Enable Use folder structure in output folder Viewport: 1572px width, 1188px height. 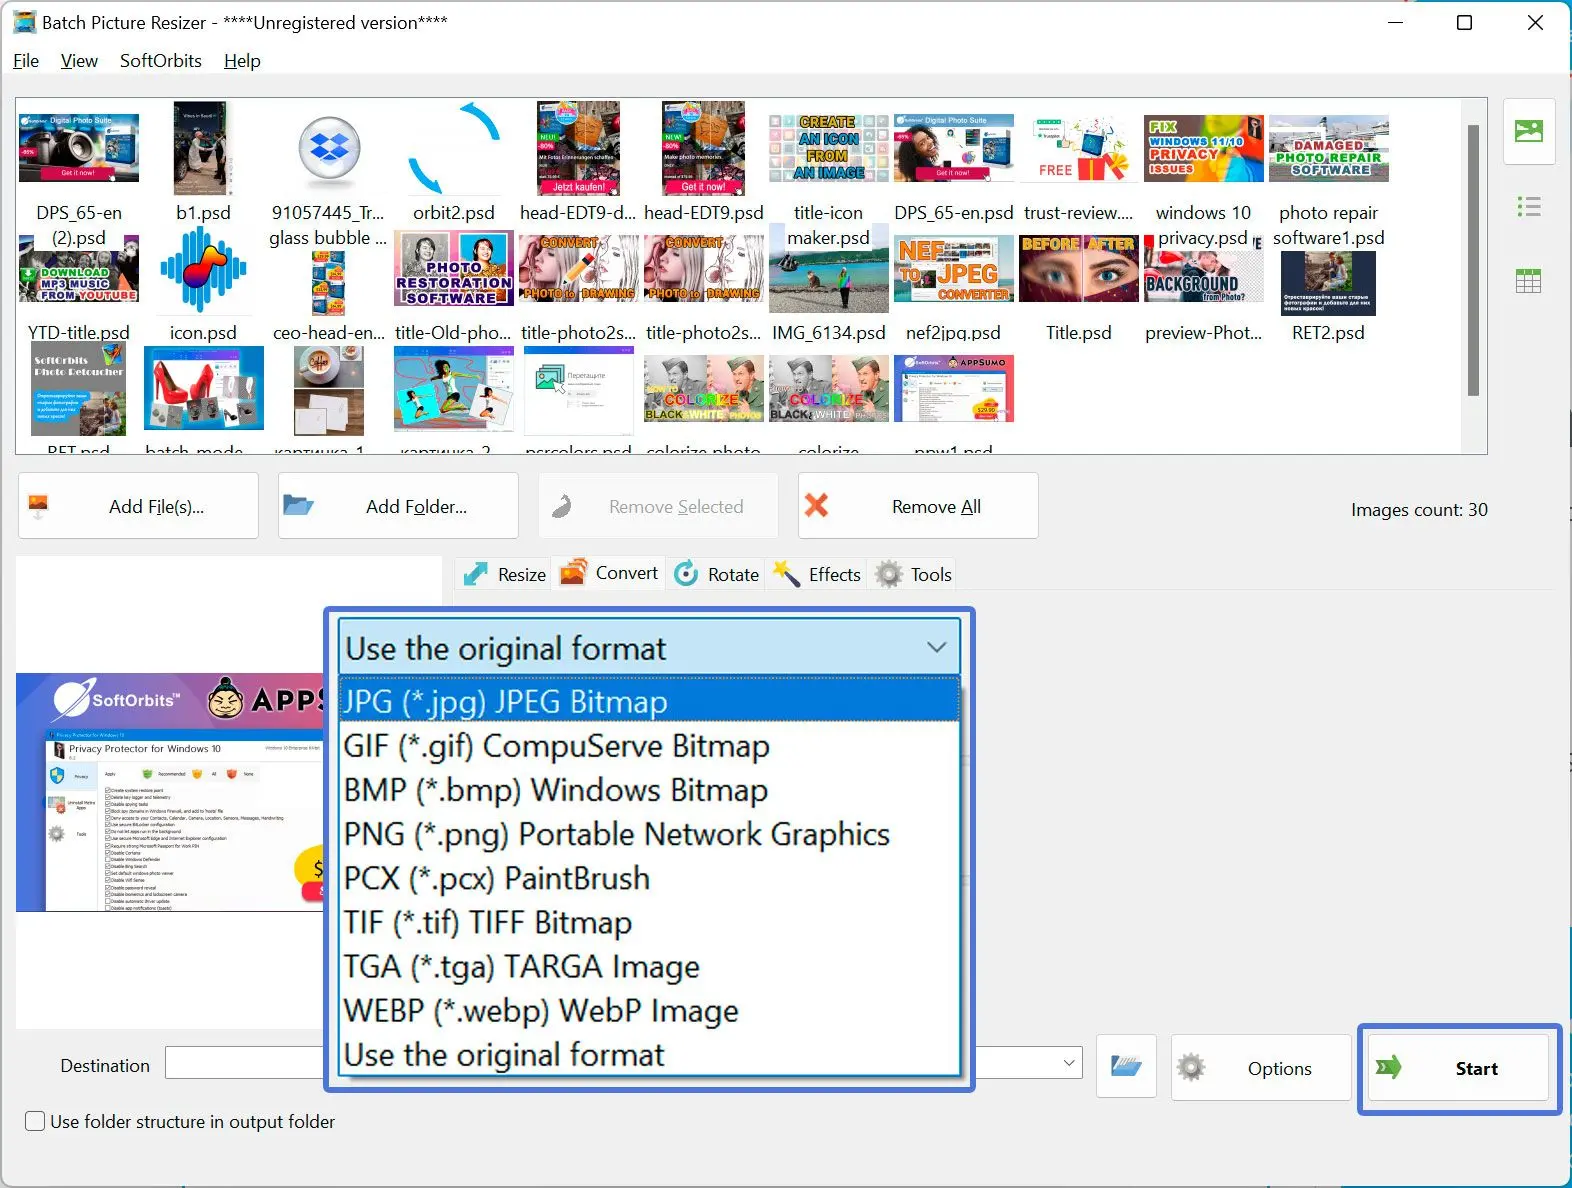pos(35,1121)
